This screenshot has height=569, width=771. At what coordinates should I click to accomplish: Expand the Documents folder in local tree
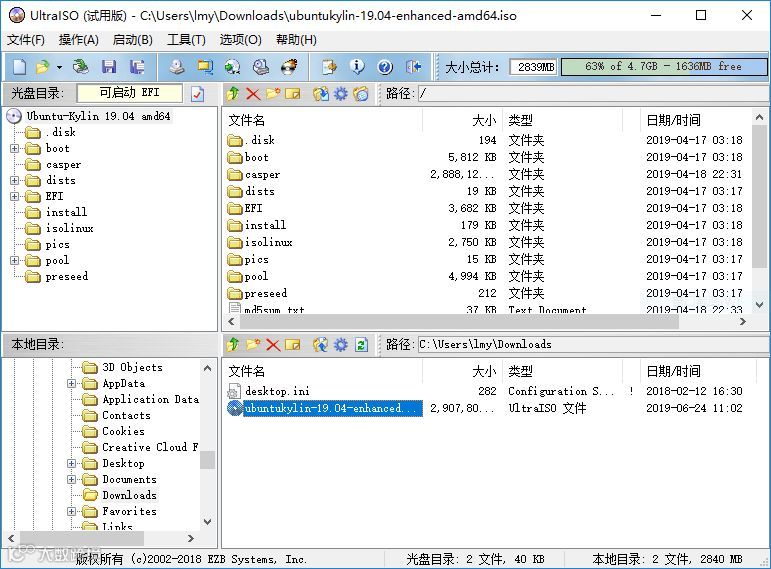click(71, 479)
